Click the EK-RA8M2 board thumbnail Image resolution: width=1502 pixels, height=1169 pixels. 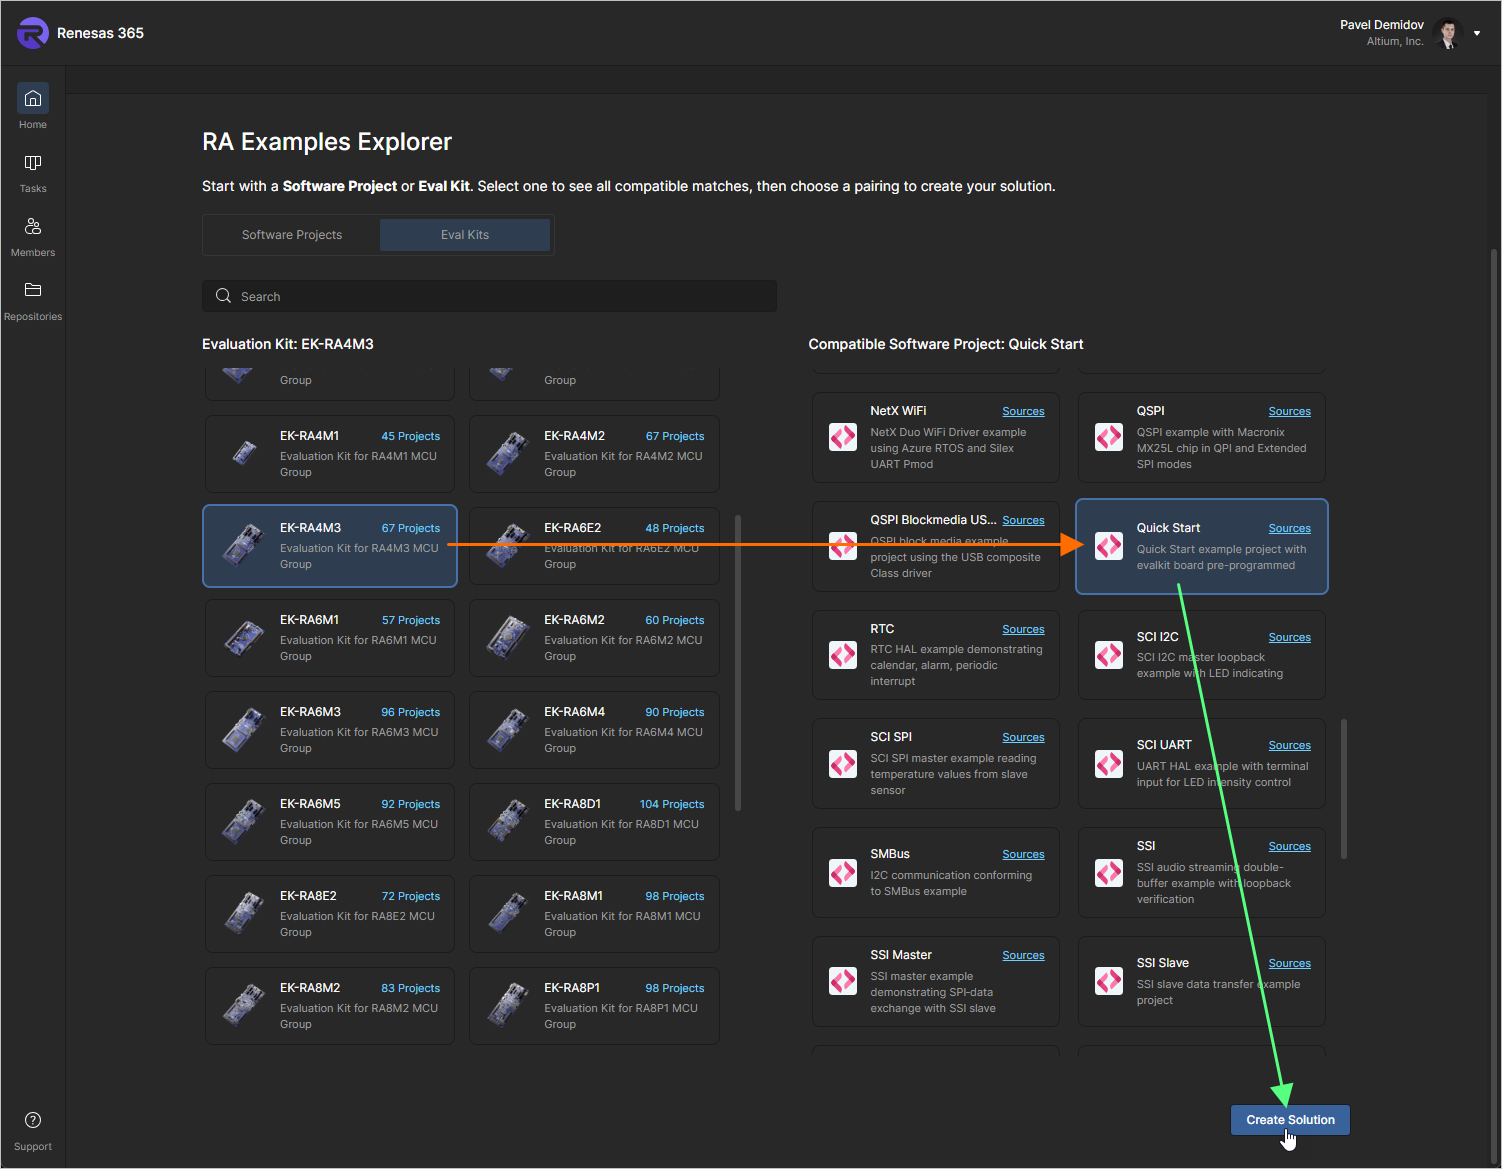click(x=244, y=1005)
